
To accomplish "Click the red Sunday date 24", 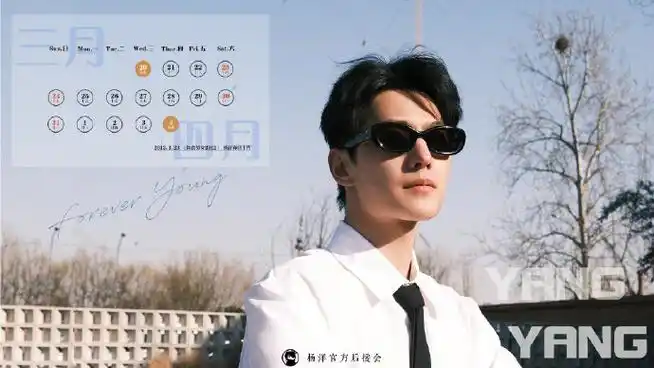I will pos(56,98).
